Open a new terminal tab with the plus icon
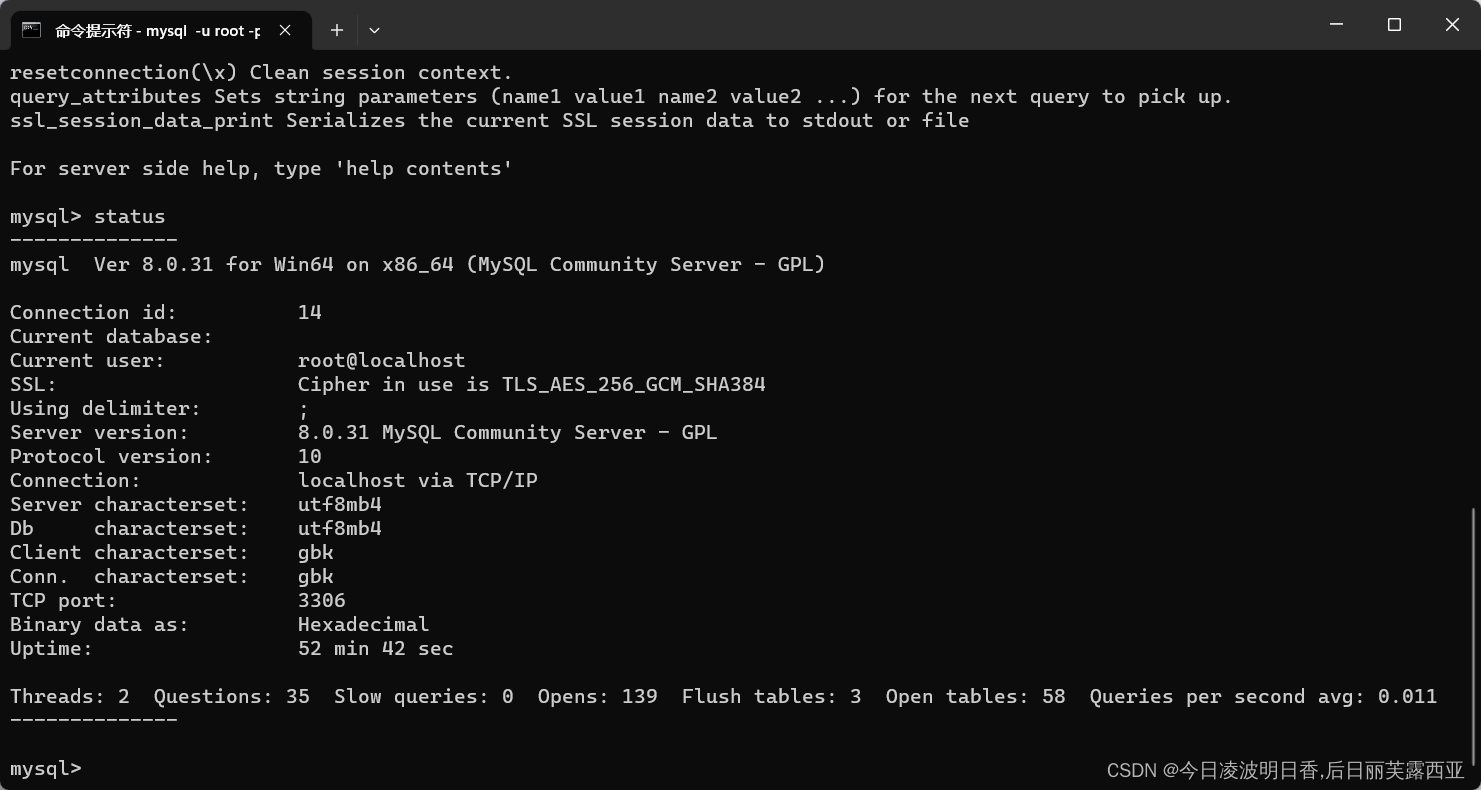1481x790 pixels. click(336, 30)
